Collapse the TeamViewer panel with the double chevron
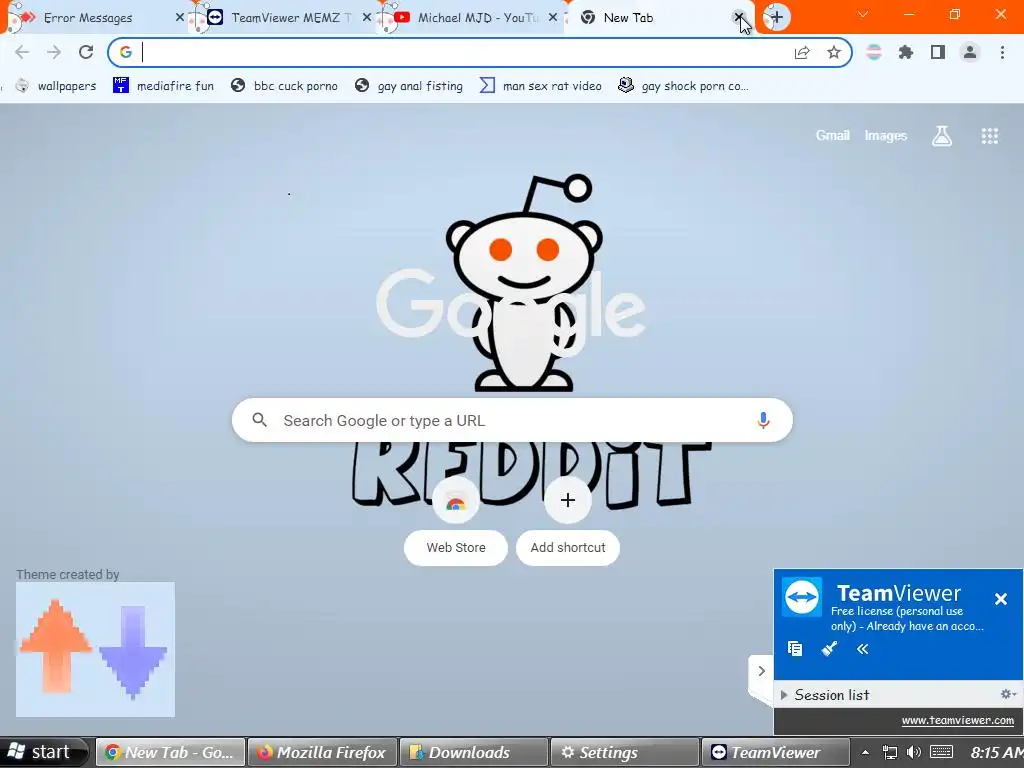 (863, 648)
